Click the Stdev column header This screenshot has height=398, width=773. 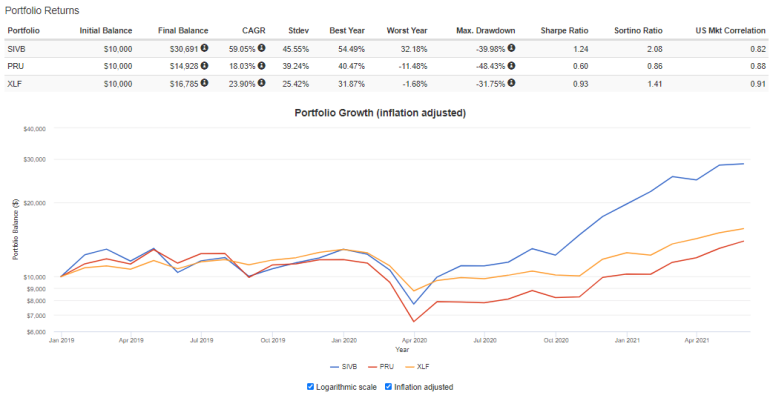tap(299, 31)
